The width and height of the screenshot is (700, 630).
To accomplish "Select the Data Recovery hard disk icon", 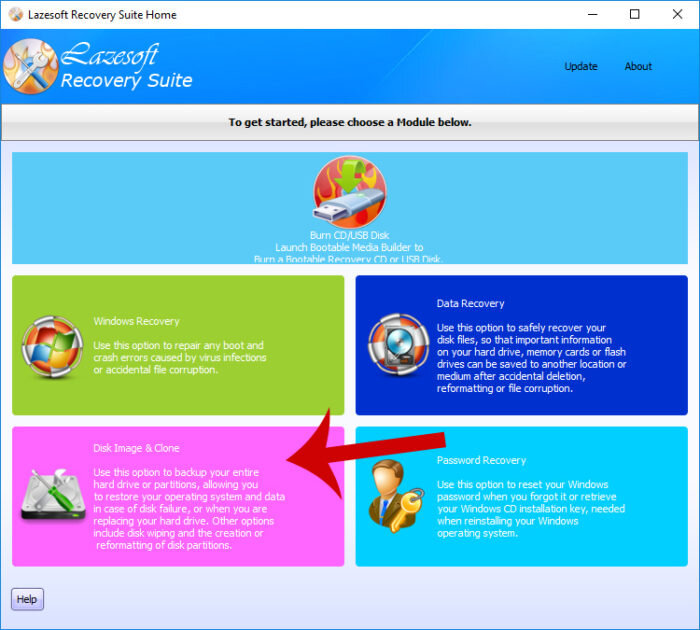I will [x=398, y=344].
